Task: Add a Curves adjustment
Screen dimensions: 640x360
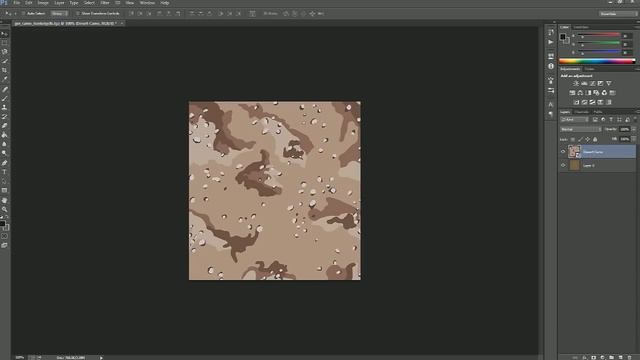Action: pyautogui.click(x=592, y=83)
